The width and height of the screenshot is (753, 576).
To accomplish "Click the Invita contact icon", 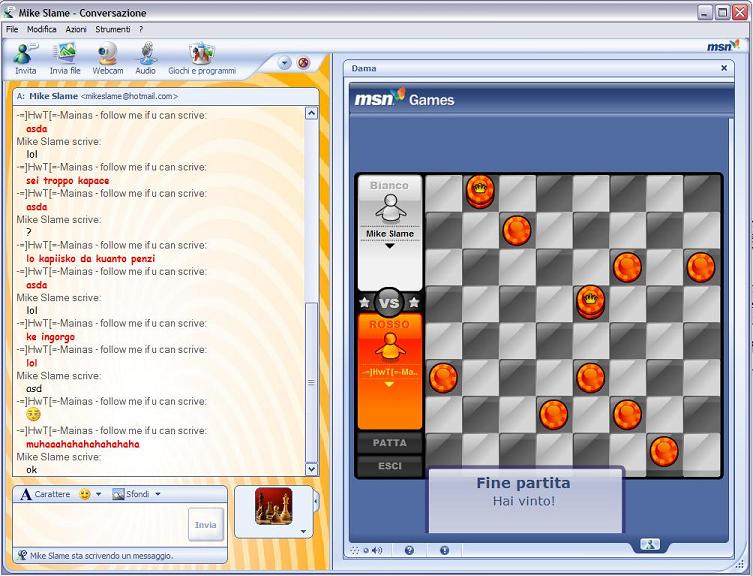I will click(x=25, y=59).
